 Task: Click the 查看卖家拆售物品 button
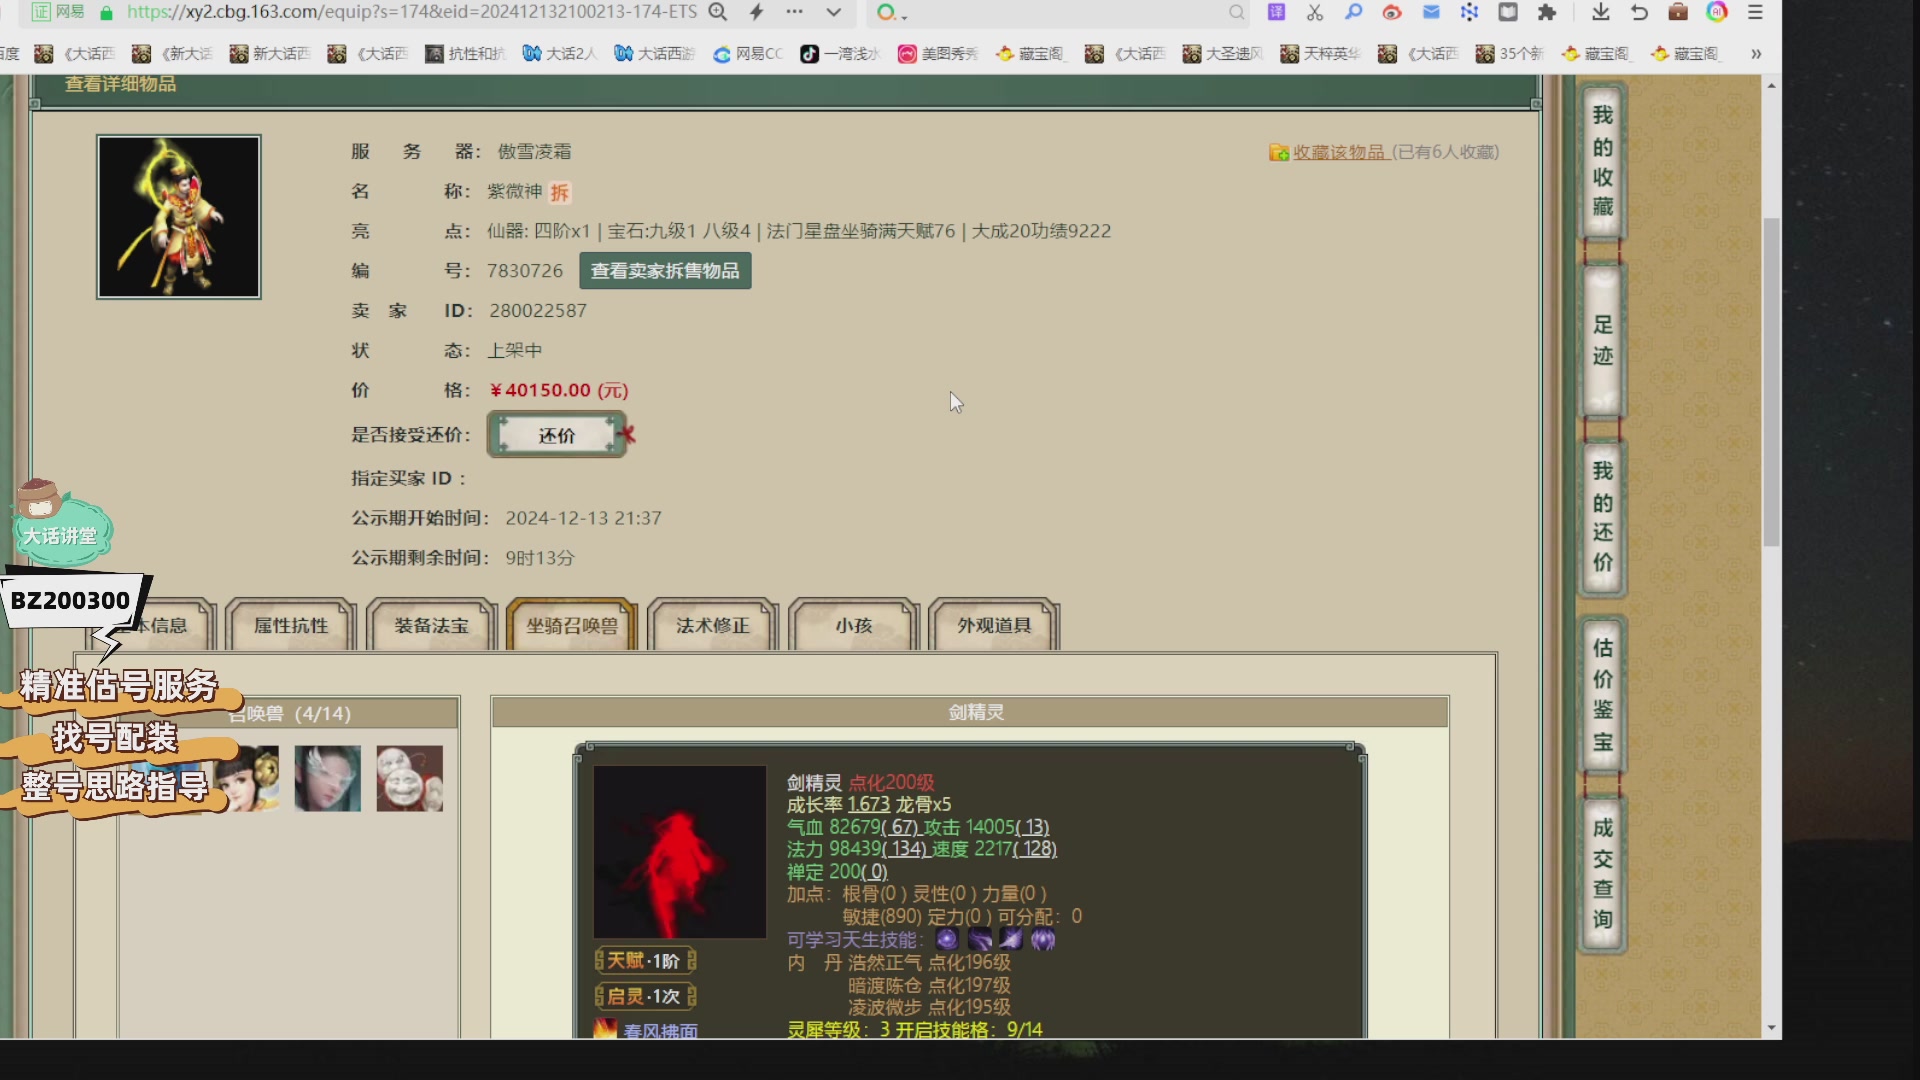[x=665, y=271]
